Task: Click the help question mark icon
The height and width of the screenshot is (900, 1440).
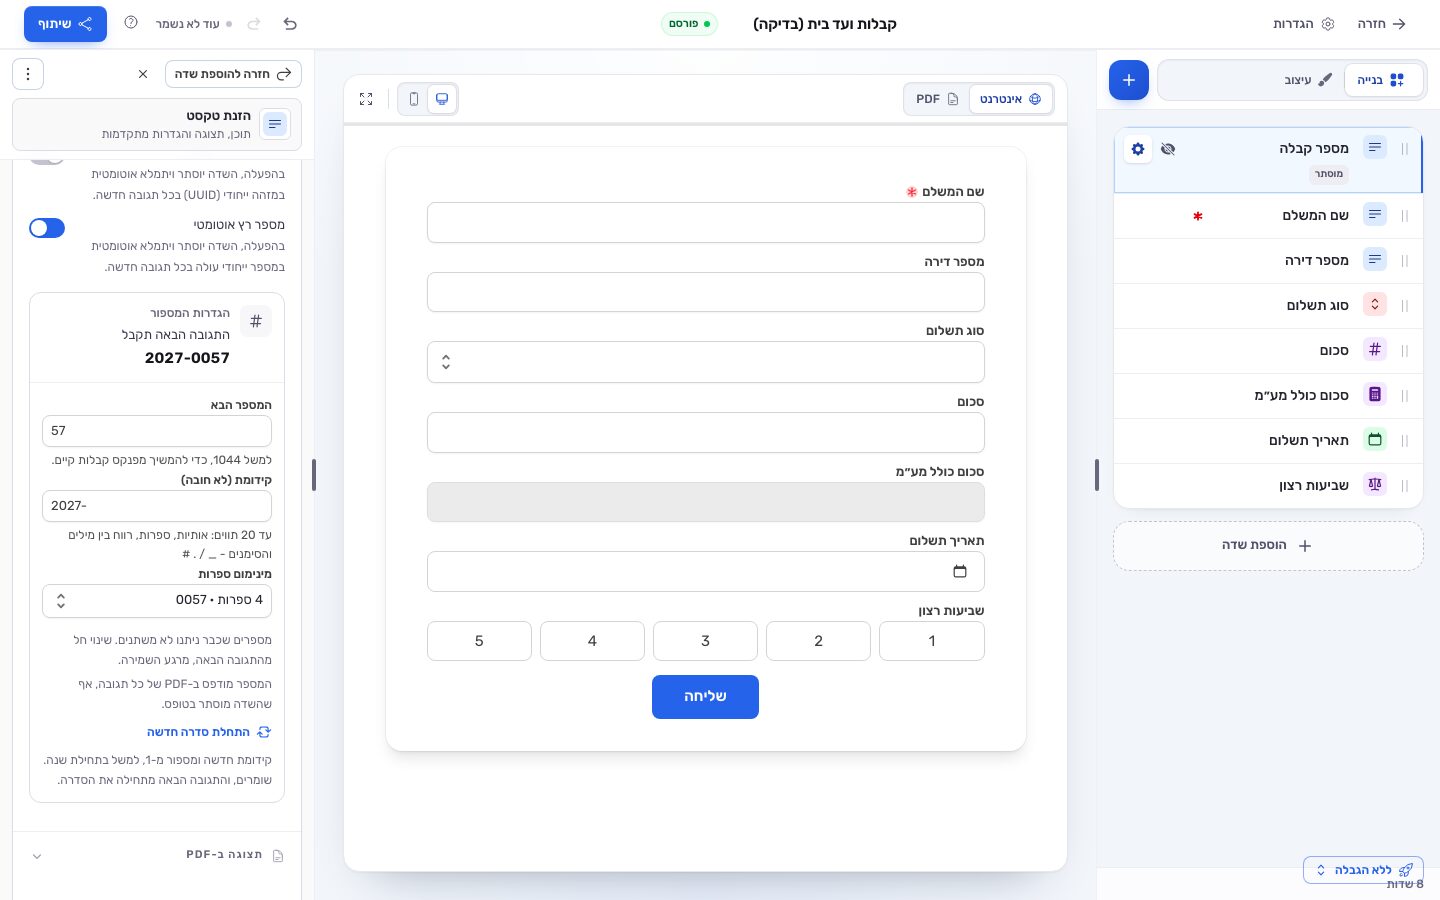Action: pos(131,23)
